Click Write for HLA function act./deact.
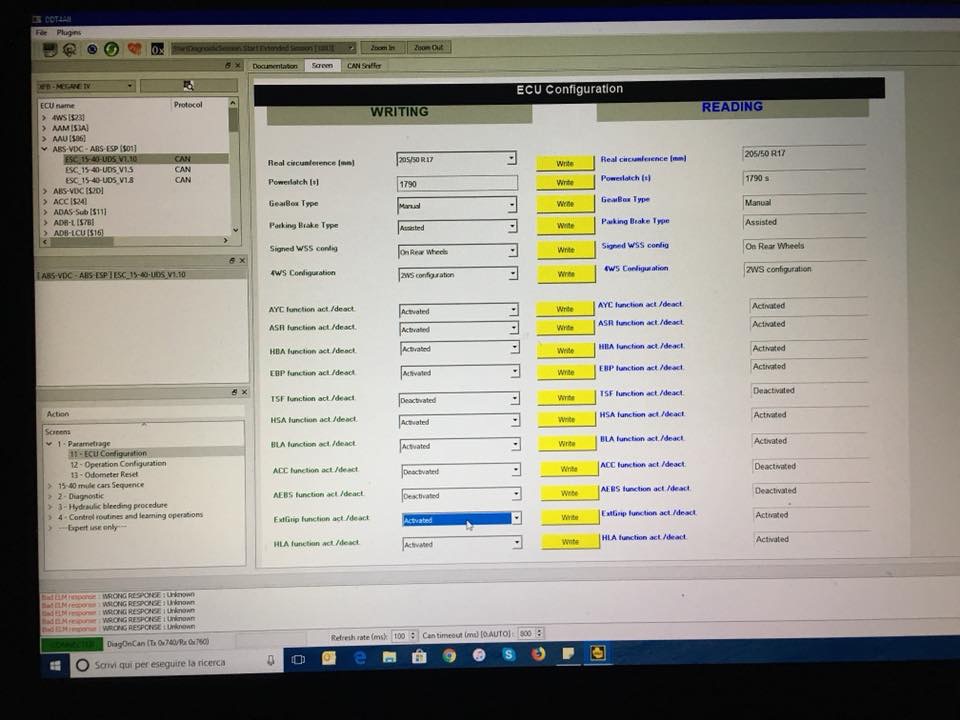The height and width of the screenshot is (720, 960). (x=571, y=541)
